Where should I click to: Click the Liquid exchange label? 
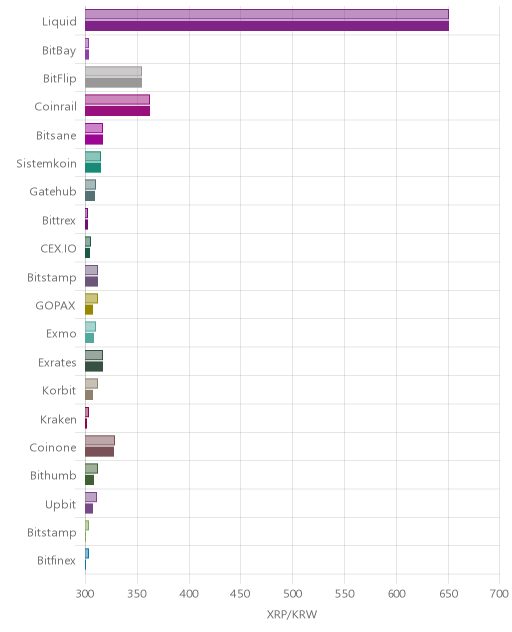[x=59, y=21]
